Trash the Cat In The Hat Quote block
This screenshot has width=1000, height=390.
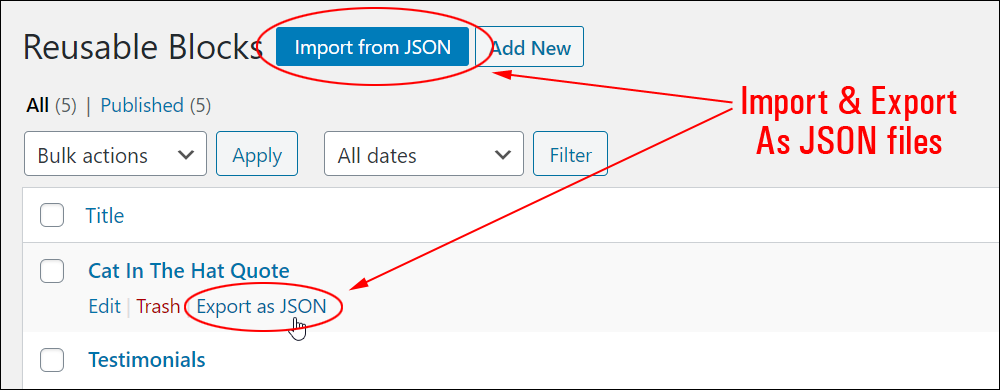(158, 307)
